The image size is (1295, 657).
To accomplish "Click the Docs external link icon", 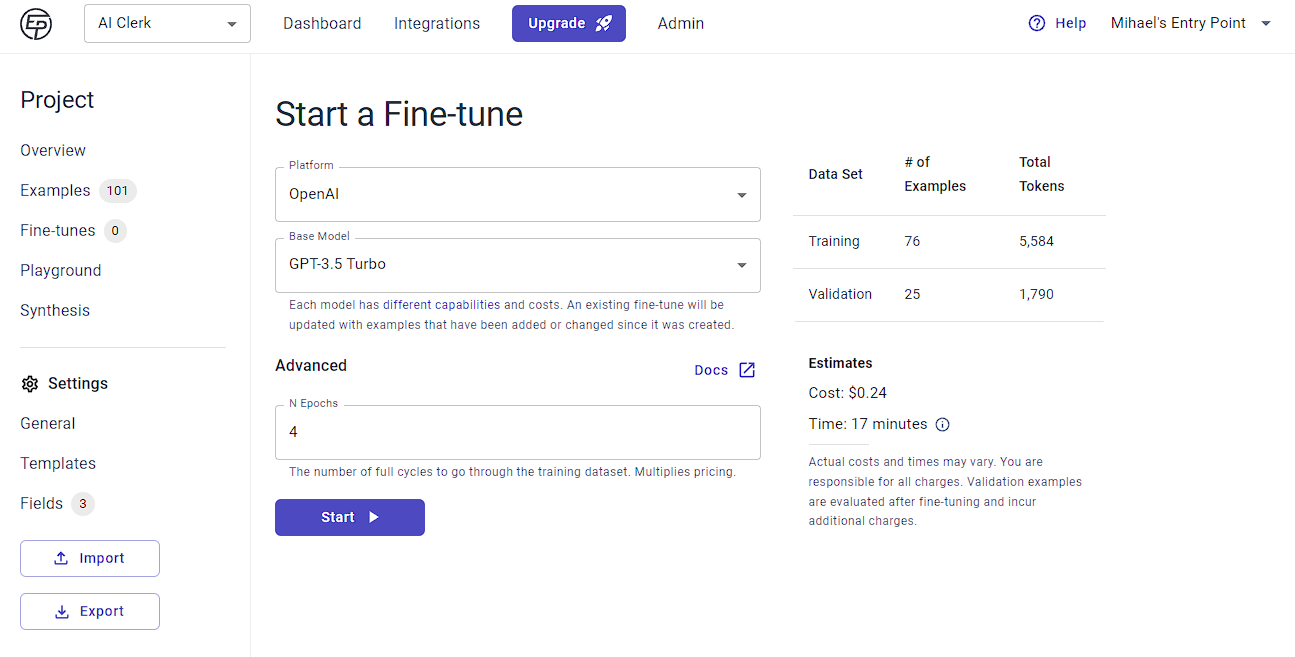I will (x=747, y=370).
